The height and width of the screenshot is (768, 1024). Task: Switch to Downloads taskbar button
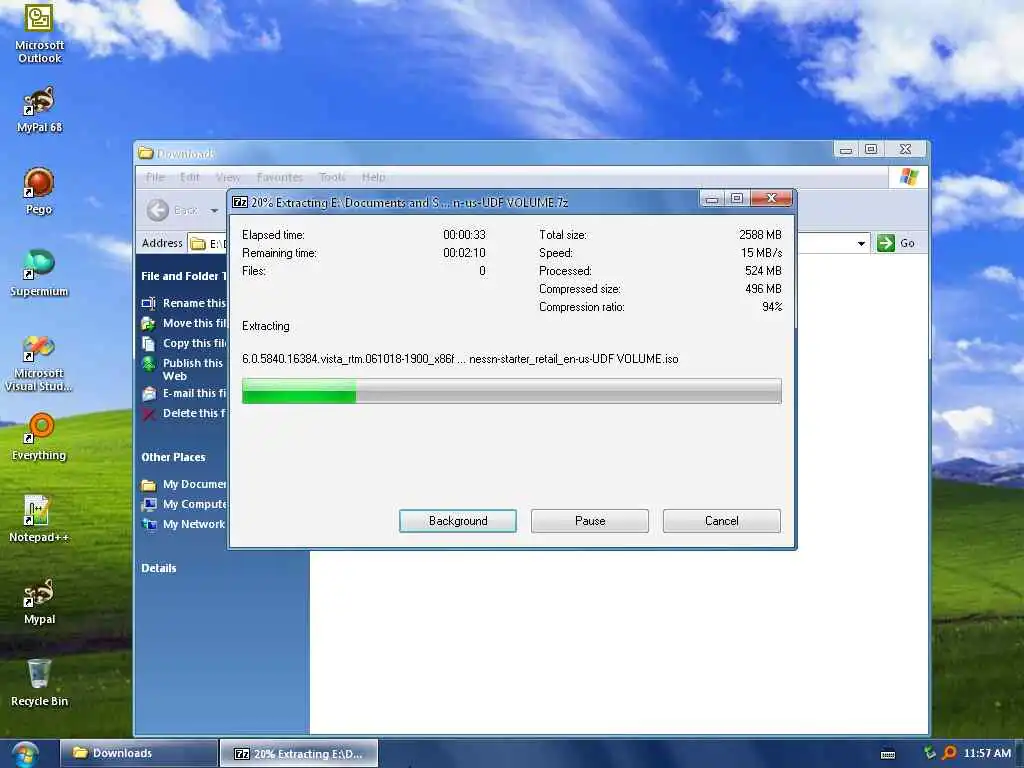click(138, 753)
